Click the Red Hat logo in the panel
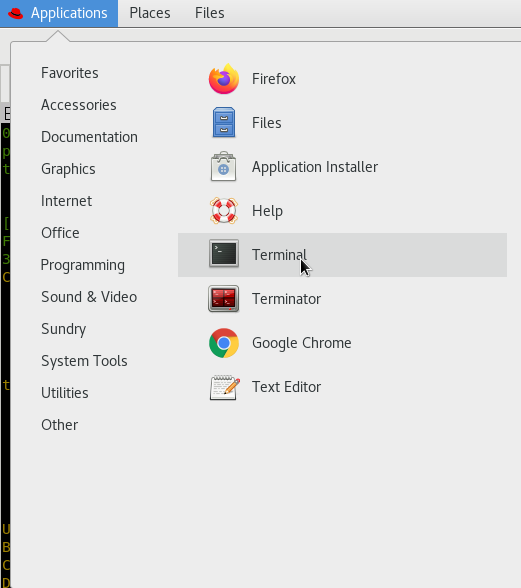Viewport: 521px width, 588px height. 15,14
